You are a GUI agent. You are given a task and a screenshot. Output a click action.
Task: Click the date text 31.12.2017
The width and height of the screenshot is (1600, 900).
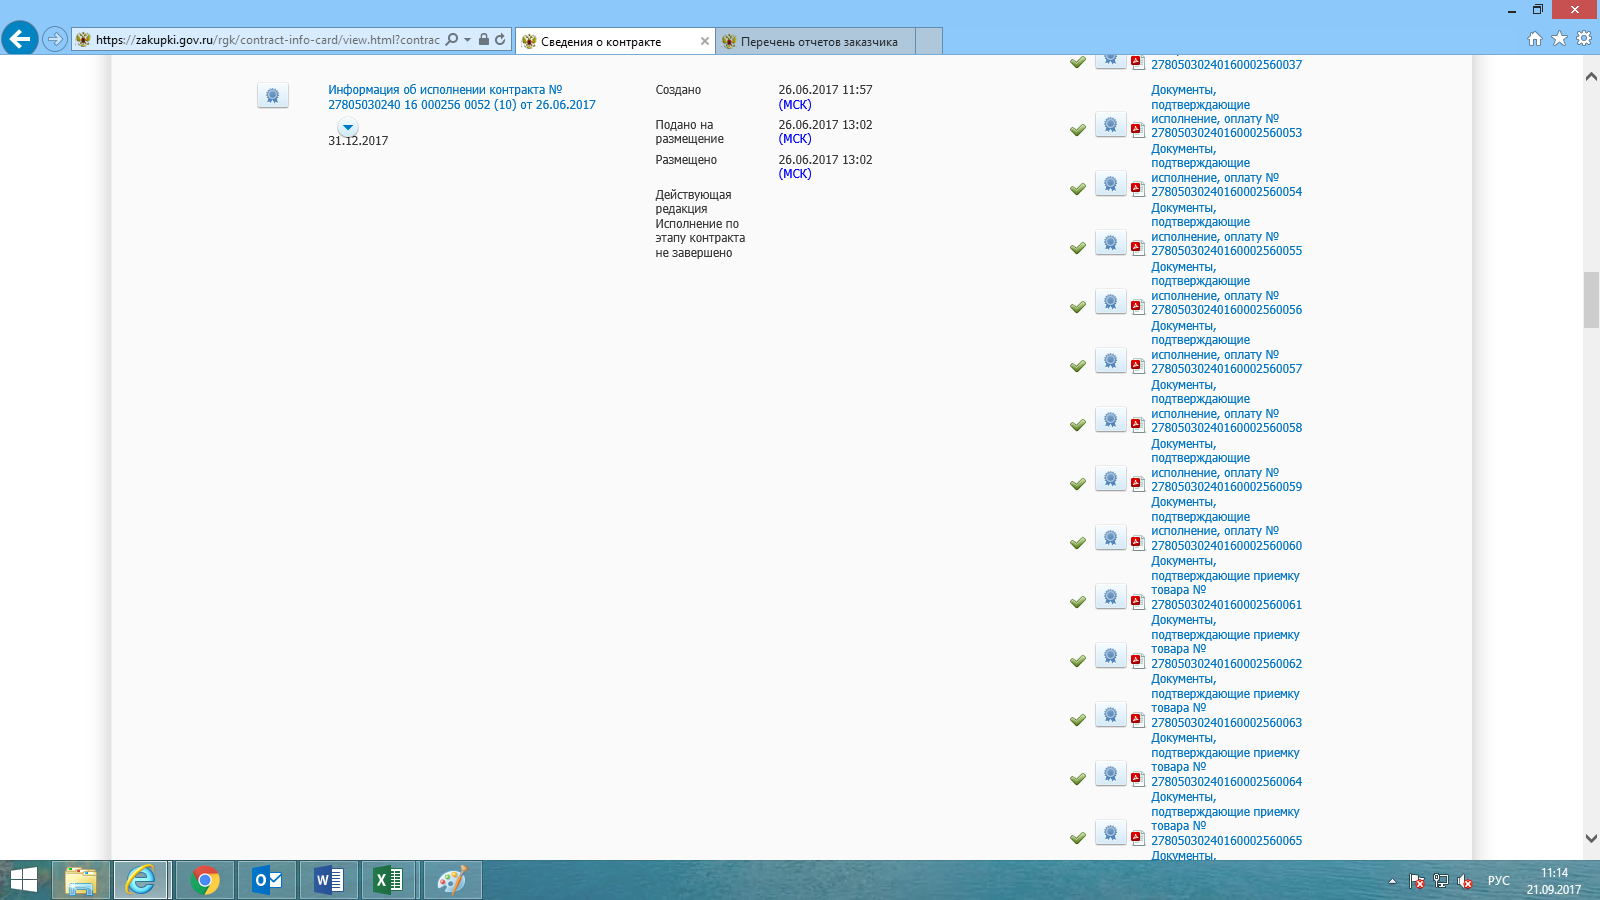(358, 141)
